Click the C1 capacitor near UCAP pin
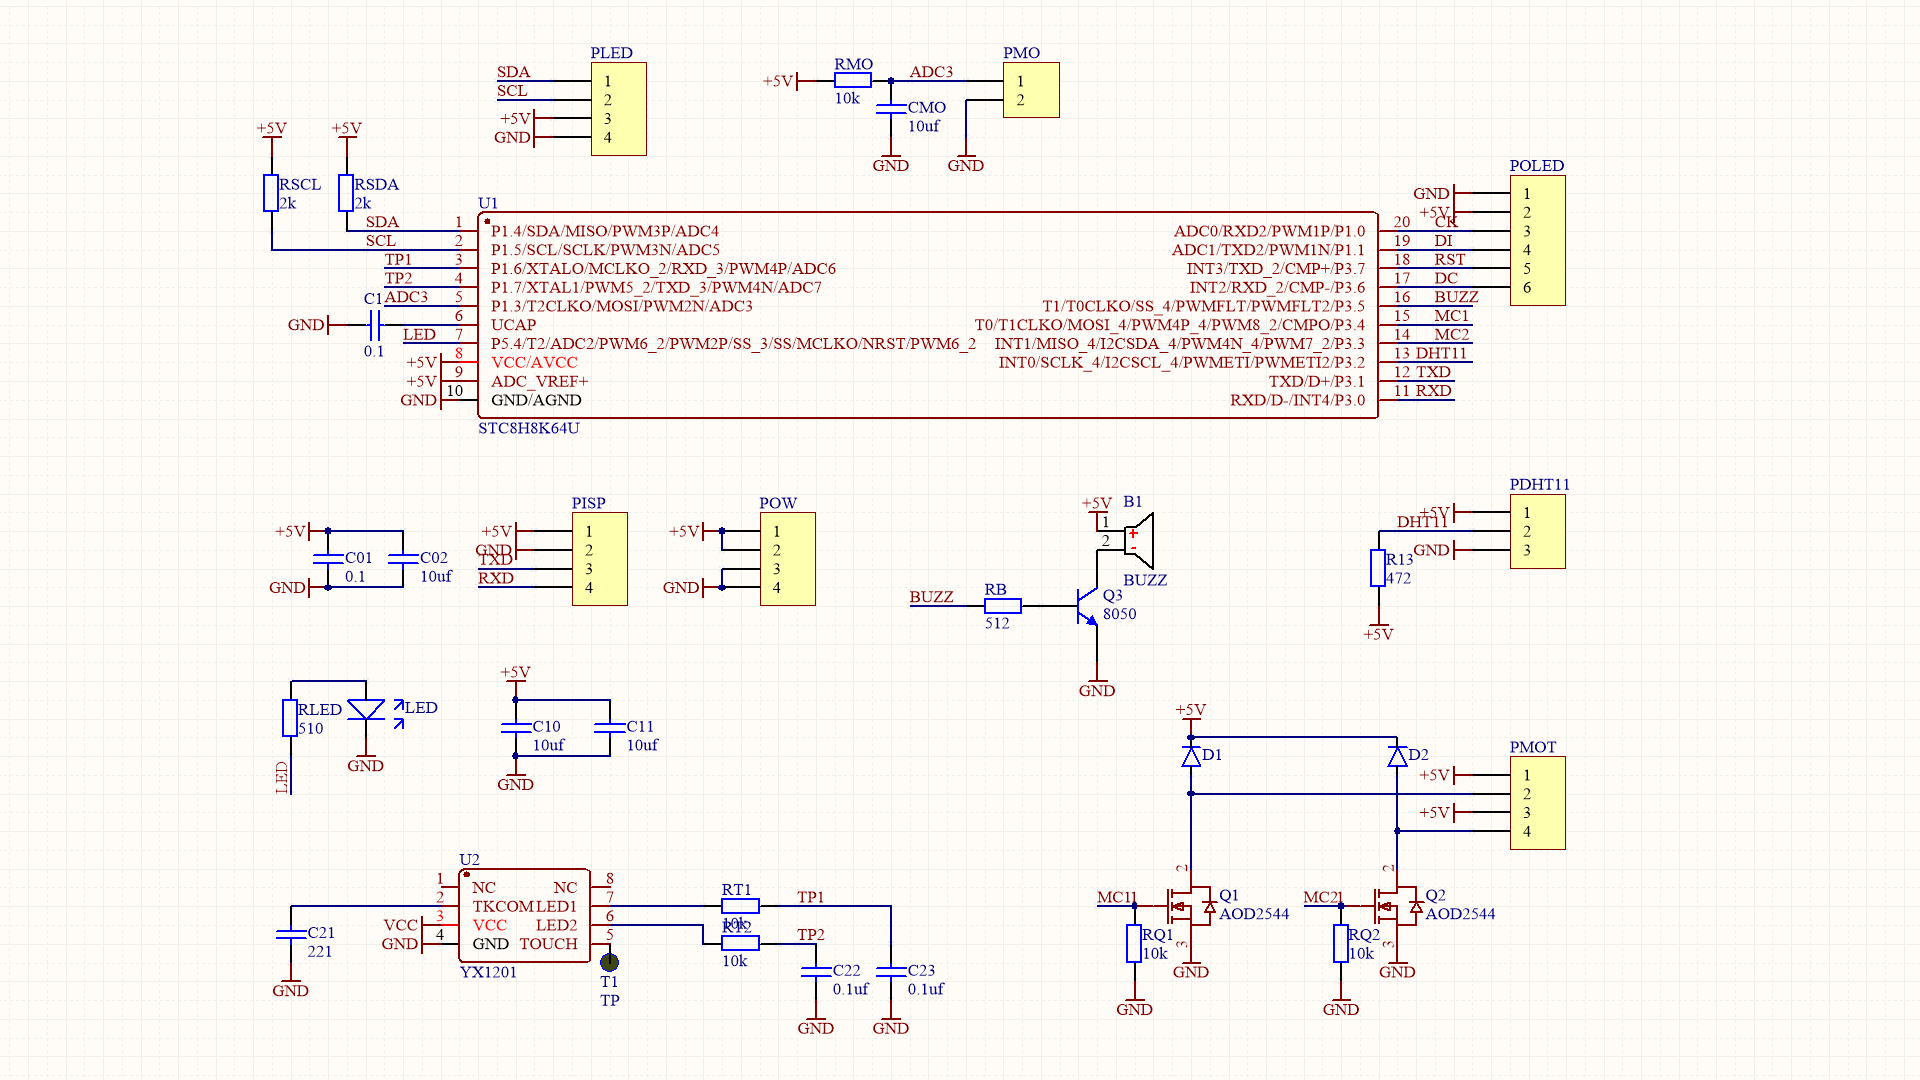The image size is (1920, 1080). tap(374, 325)
